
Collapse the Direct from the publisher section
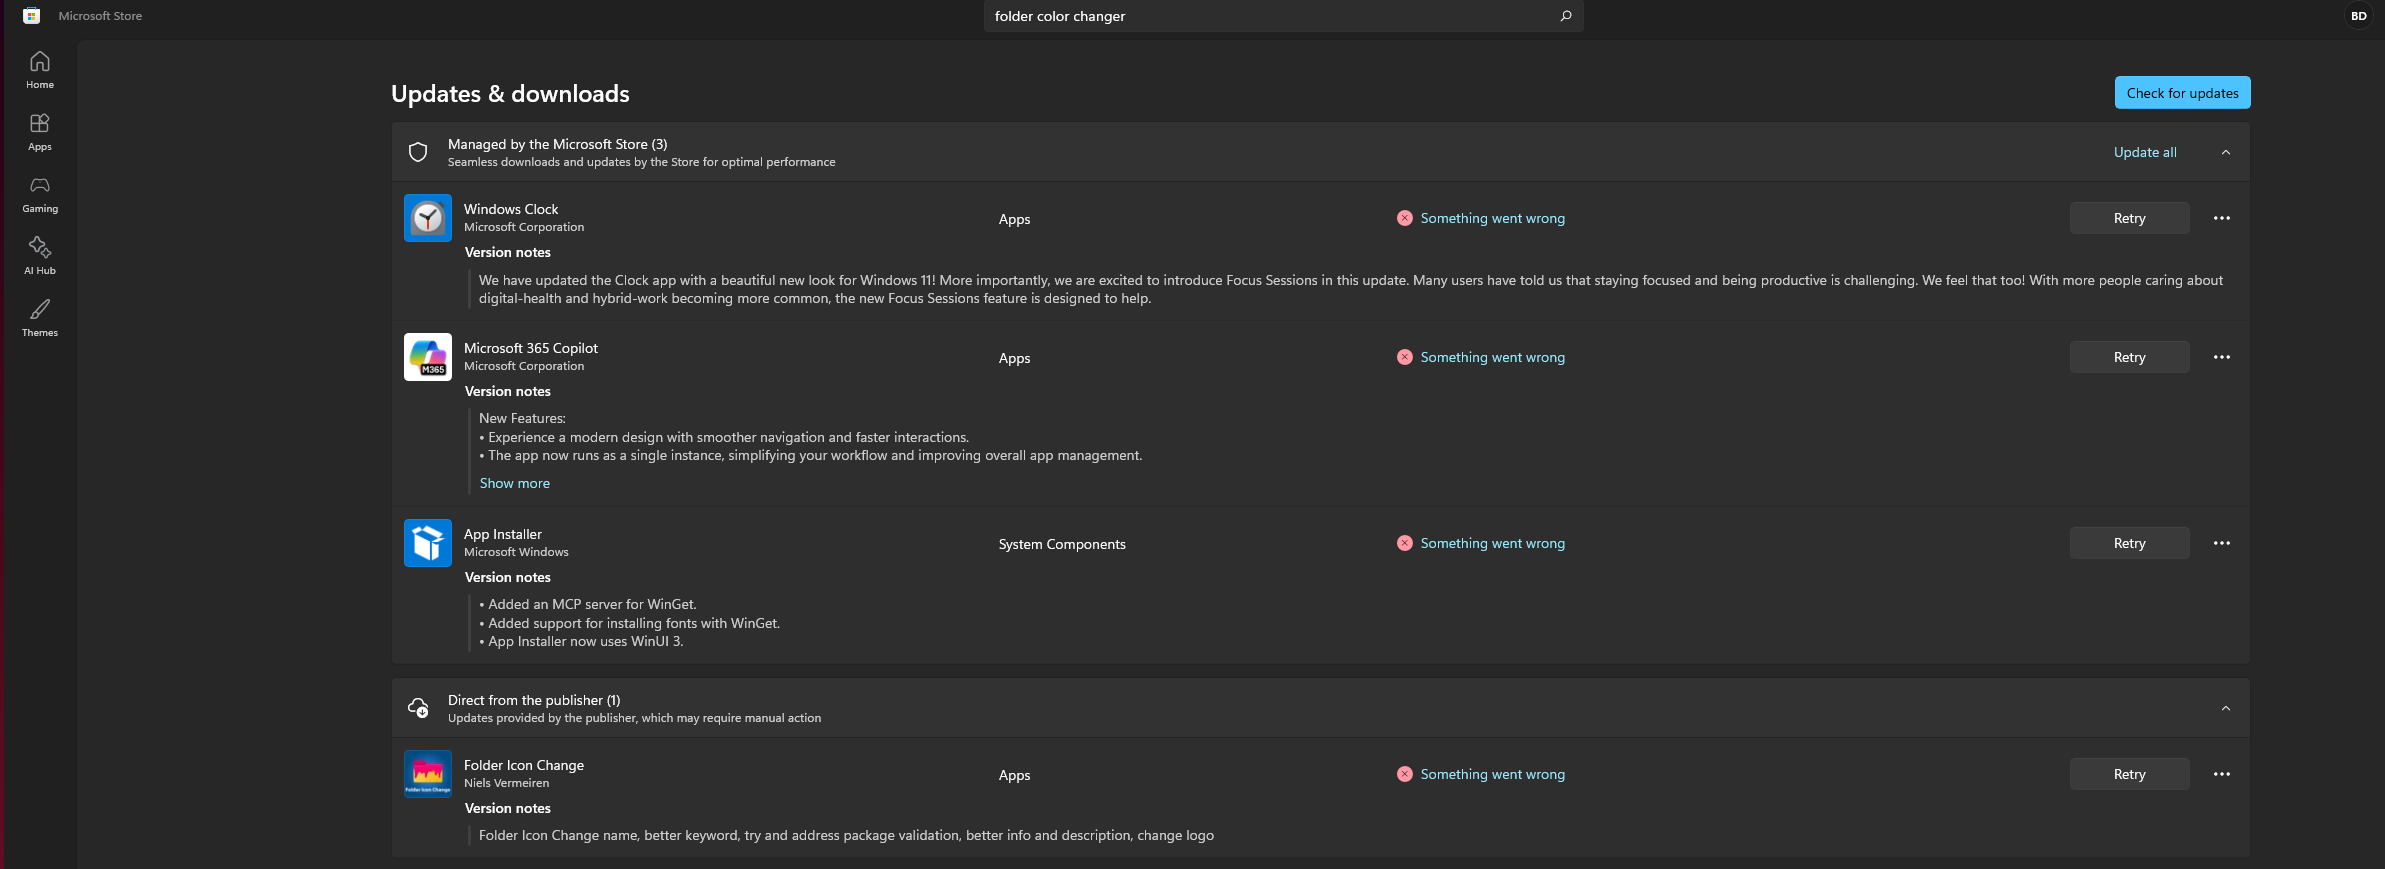click(x=2226, y=708)
